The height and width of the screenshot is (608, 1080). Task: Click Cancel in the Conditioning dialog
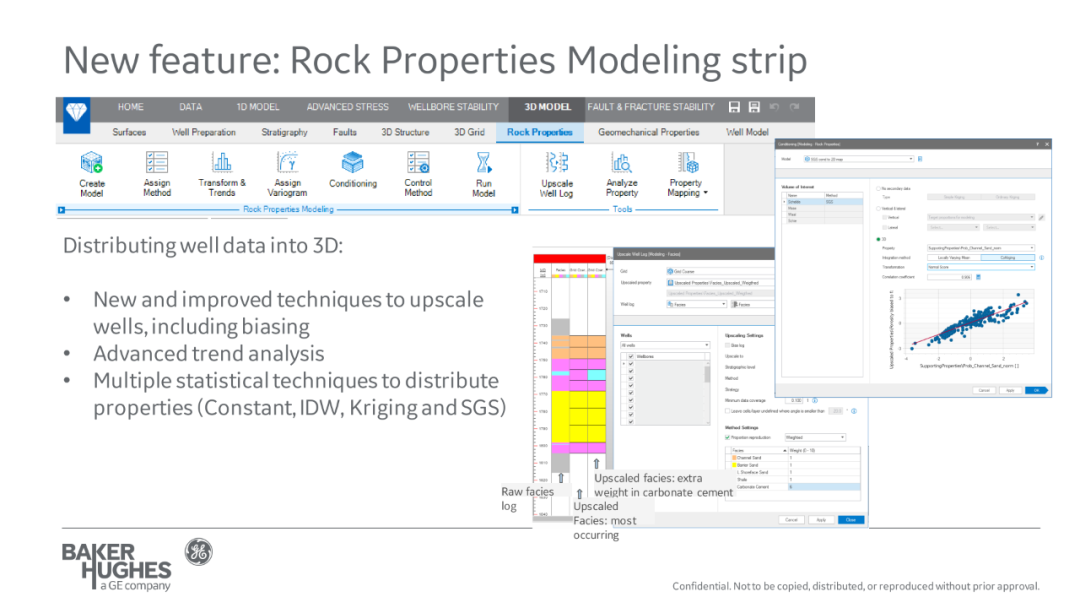(x=984, y=390)
